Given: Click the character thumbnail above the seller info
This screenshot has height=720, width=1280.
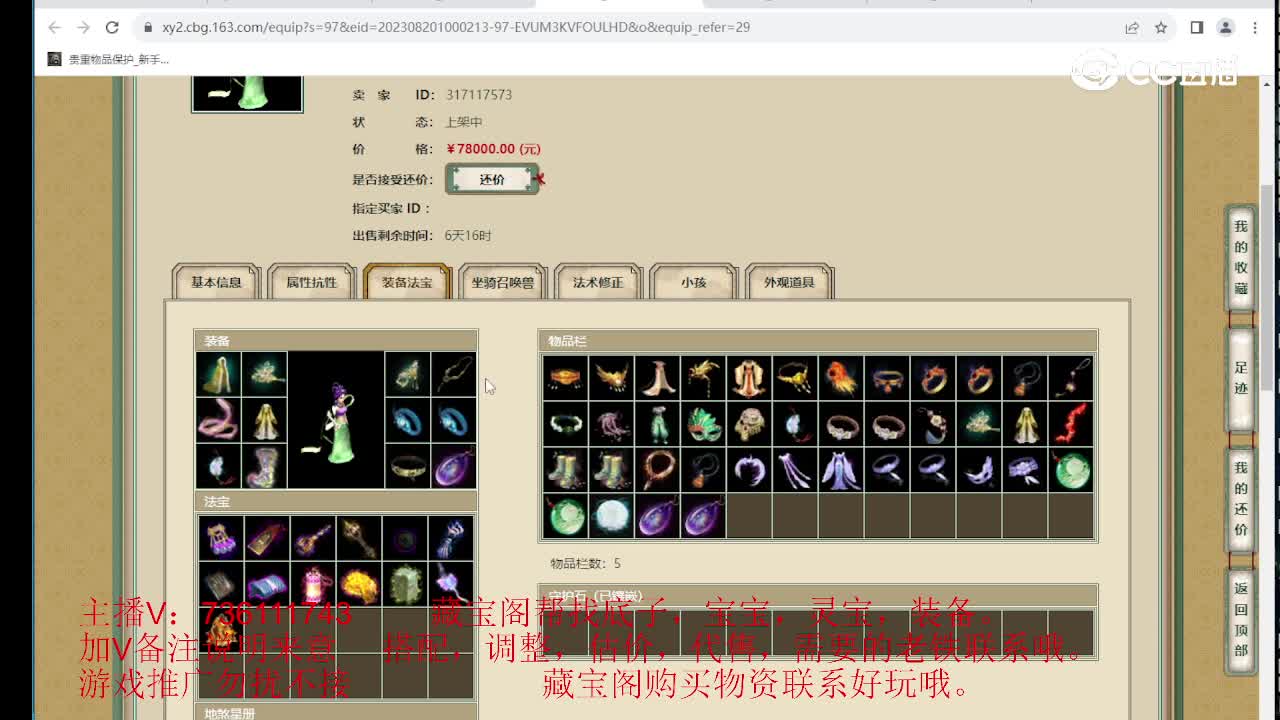Looking at the screenshot, I should click(247, 93).
